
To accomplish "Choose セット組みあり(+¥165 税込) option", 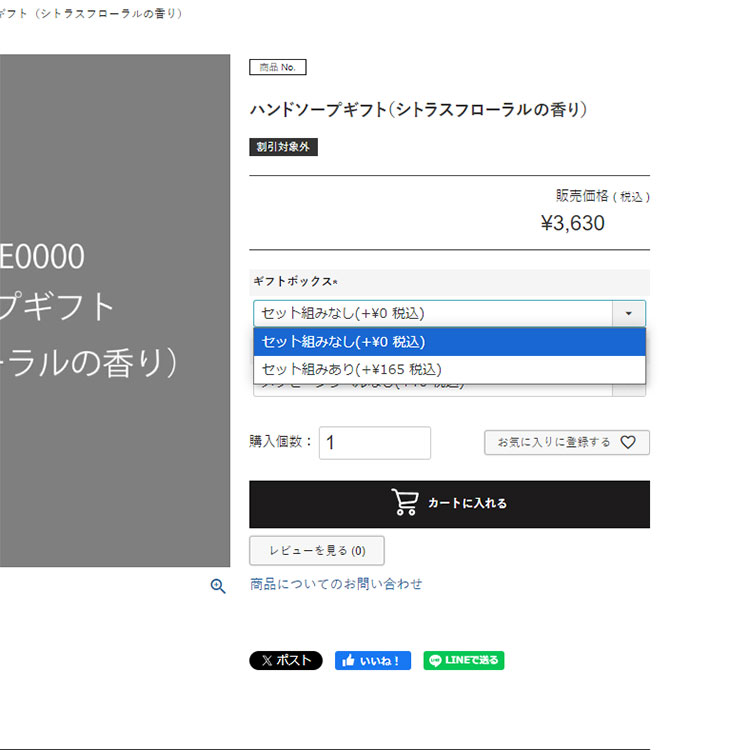I will [449, 370].
